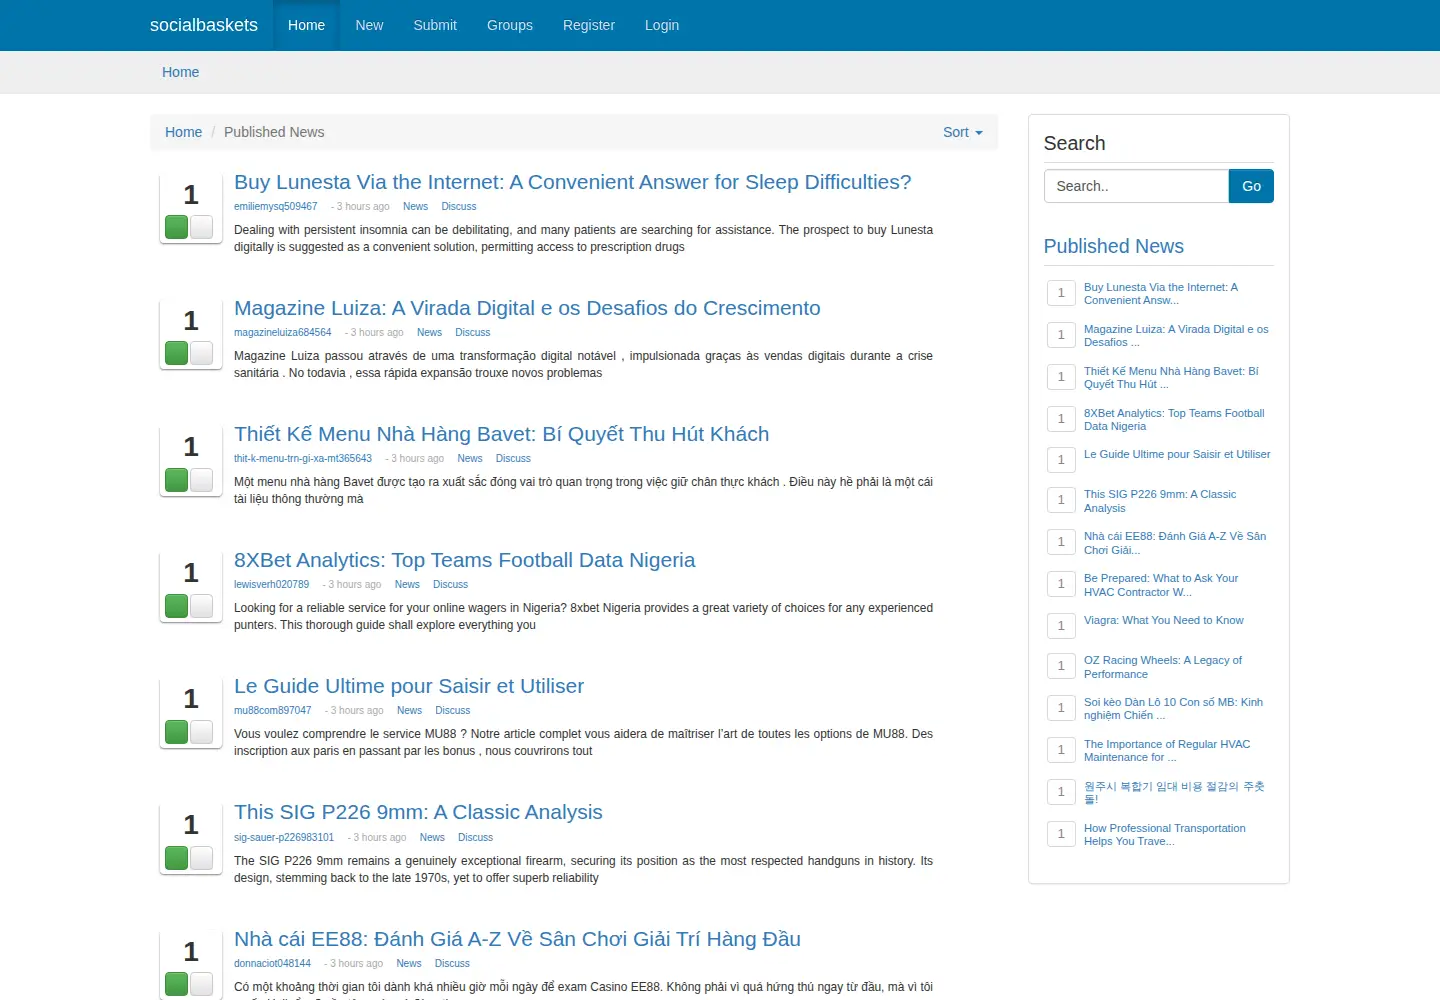Image resolution: width=1440 pixels, height=1000 pixels.
Task: Downvote the Buy Lunesta post with grey button
Action: pos(201,227)
